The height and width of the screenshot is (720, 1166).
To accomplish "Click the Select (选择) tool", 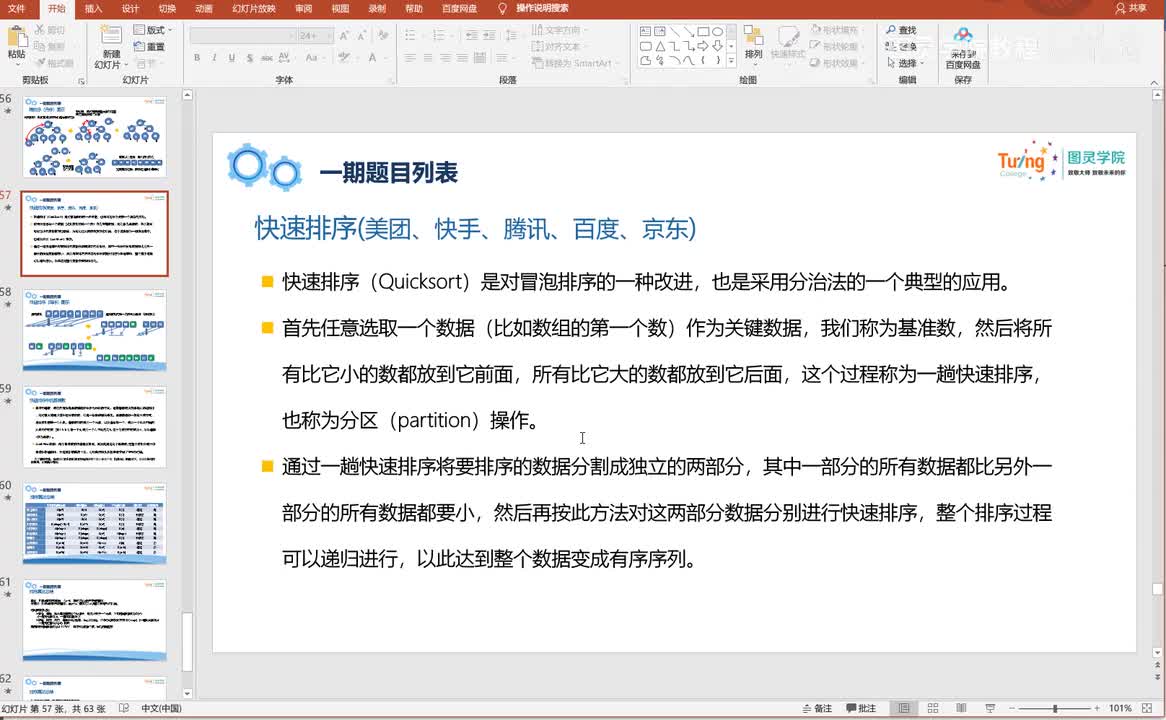I will pos(904,63).
